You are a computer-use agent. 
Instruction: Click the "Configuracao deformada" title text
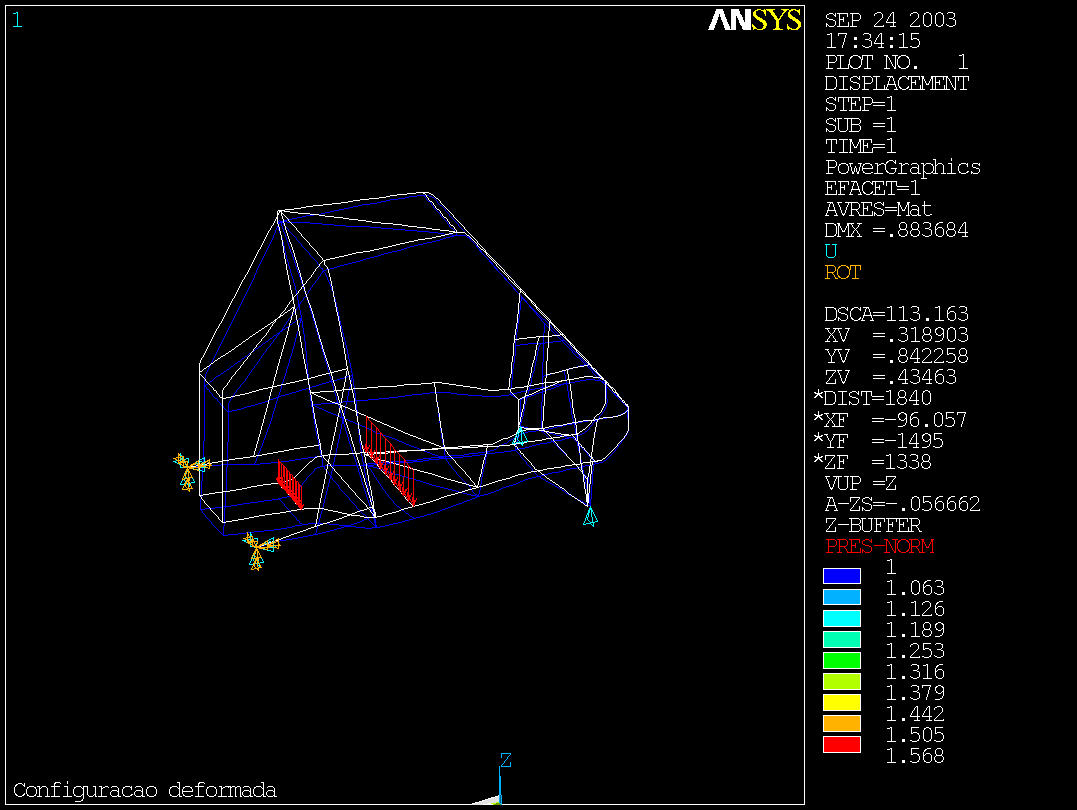coord(144,790)
